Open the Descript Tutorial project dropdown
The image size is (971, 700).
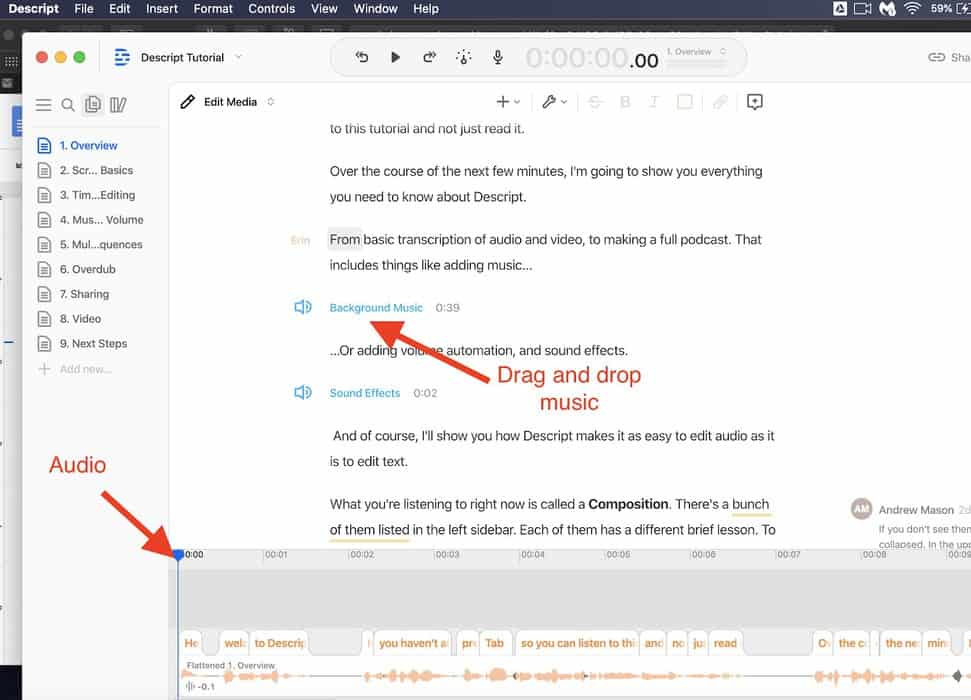click(x=238, y=57)
